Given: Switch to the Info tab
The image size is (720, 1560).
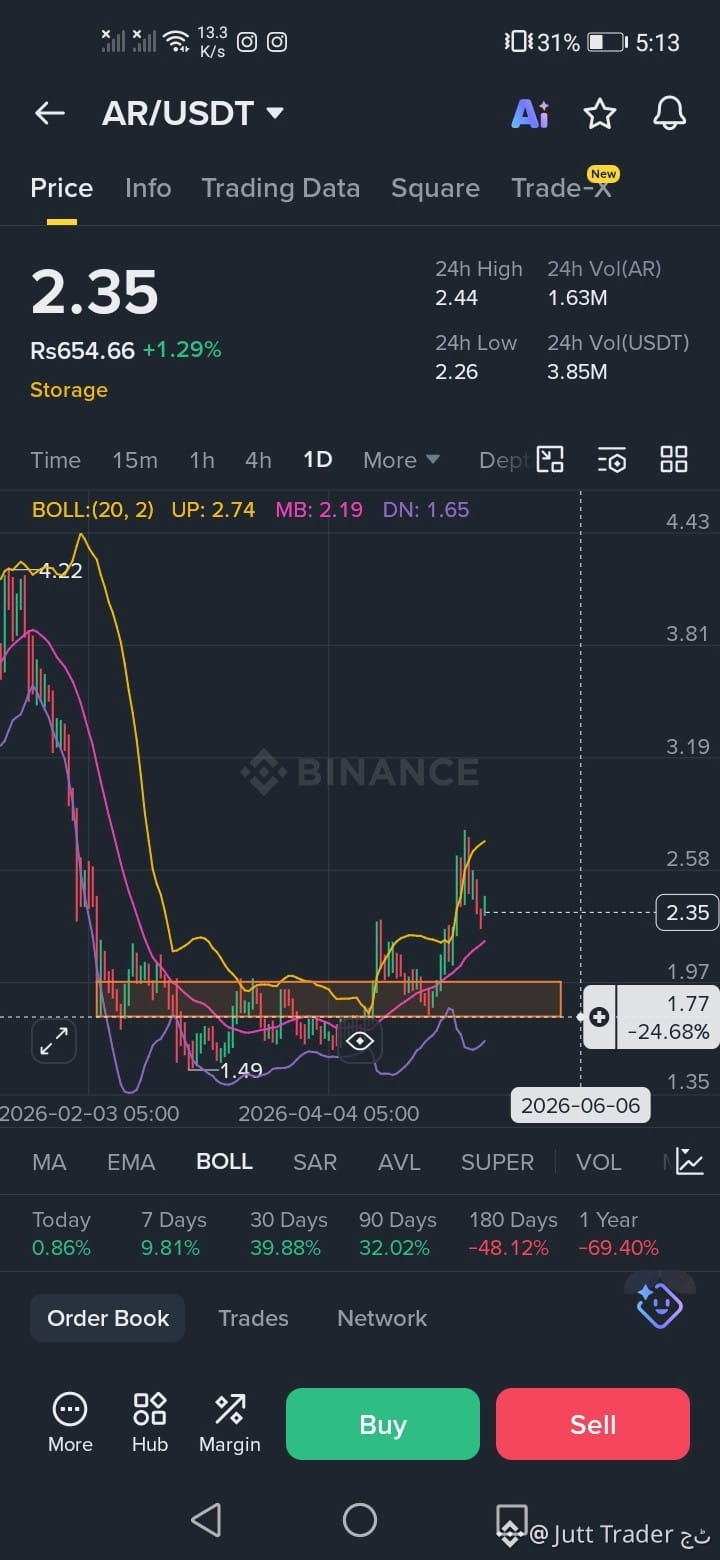Looking at the screenshot, I should tap(148, 188).
